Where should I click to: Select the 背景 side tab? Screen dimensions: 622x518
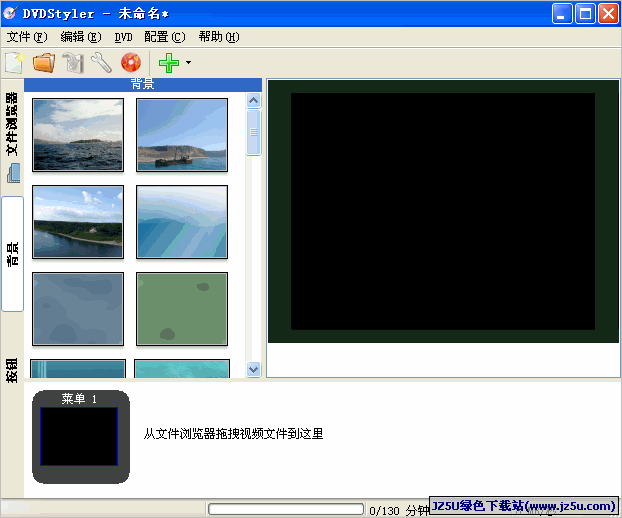click(x=13, y=254)
